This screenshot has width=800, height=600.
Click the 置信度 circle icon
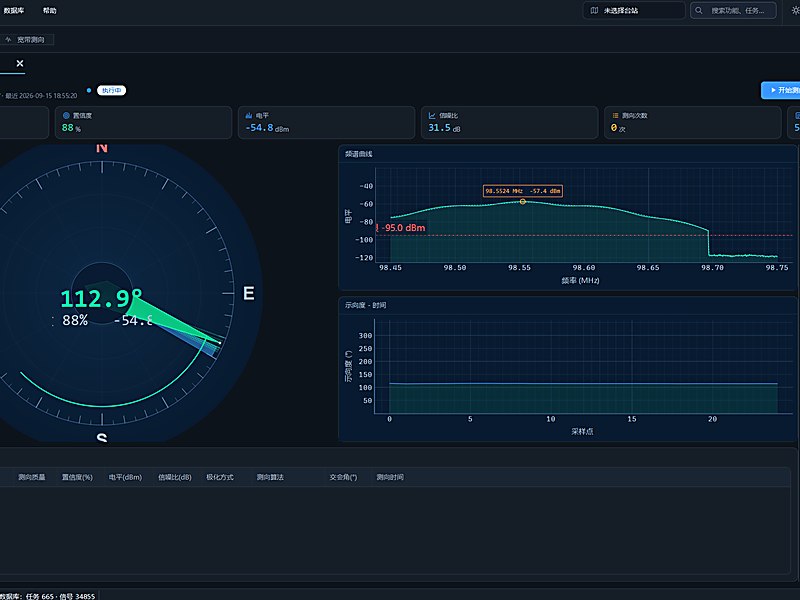tap(66, 116)
